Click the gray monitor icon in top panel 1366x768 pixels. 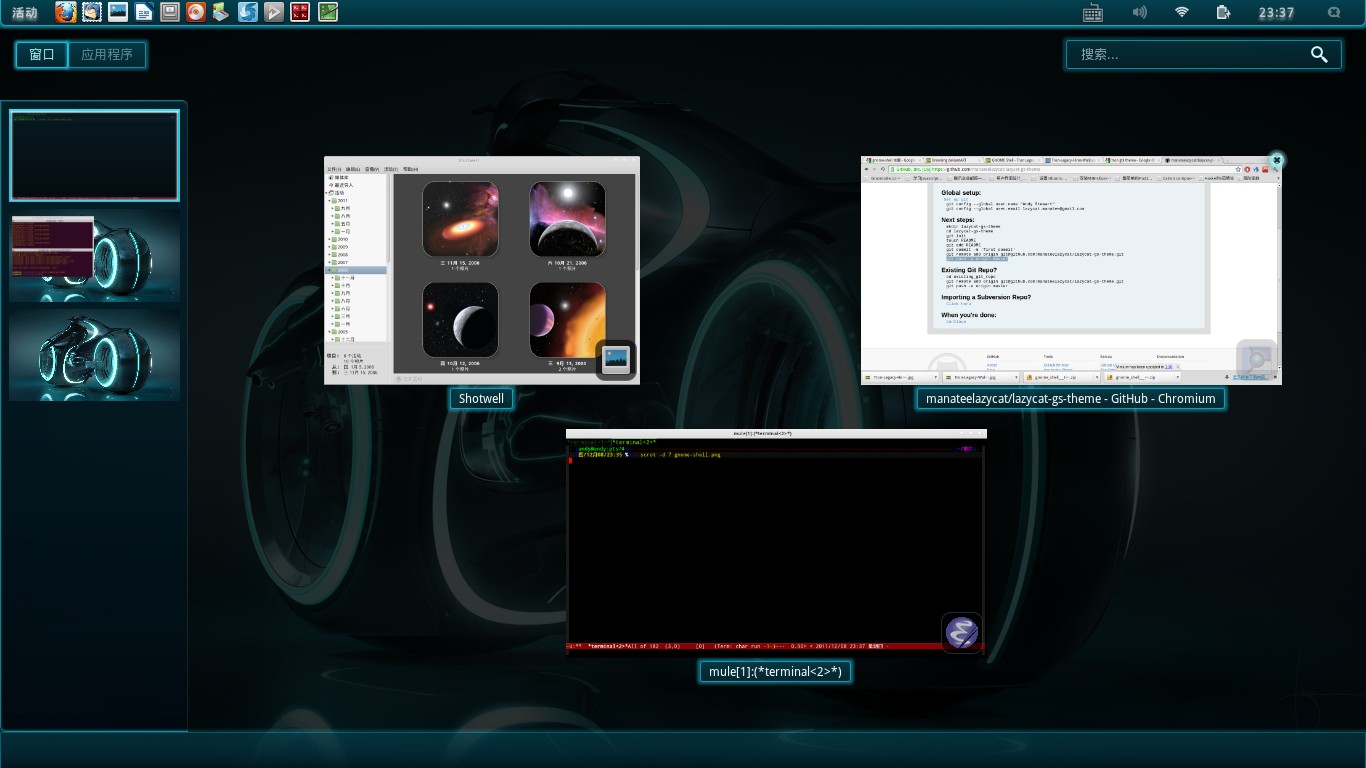coord(170,12)
